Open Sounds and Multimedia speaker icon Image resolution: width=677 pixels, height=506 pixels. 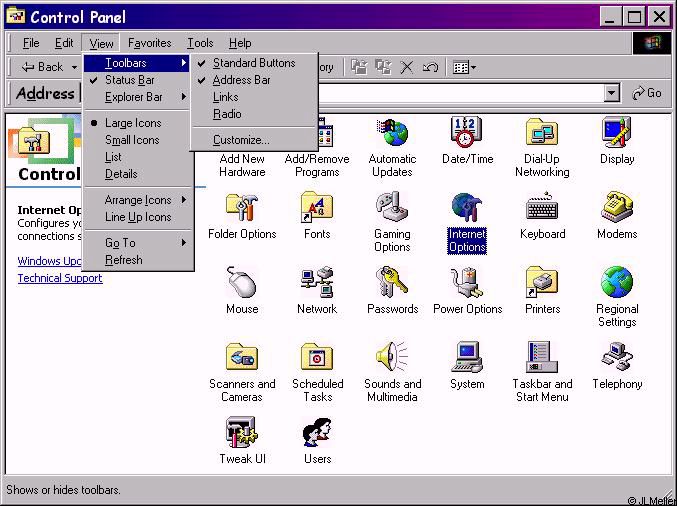[x=392, y=372]
